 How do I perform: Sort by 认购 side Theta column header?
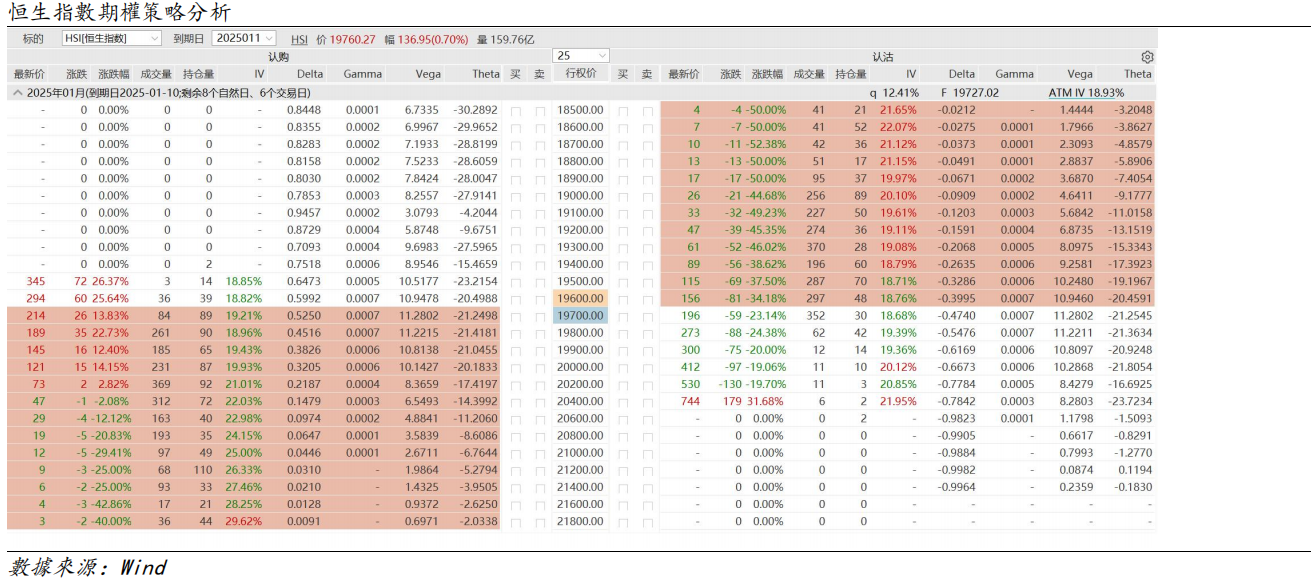(486, 74)
